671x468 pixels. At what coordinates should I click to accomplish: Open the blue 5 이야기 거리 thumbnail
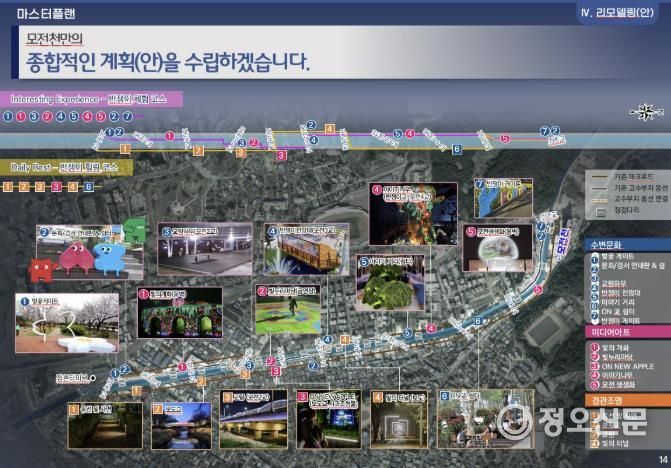pos(390,283)
